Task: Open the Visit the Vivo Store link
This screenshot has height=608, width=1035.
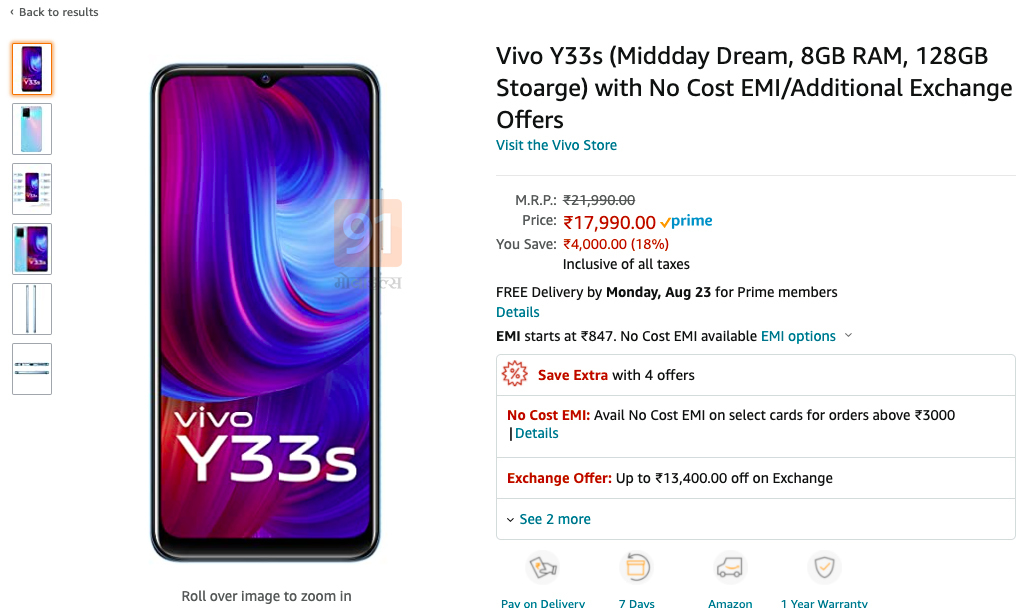Action: click(x=556, y=145)
